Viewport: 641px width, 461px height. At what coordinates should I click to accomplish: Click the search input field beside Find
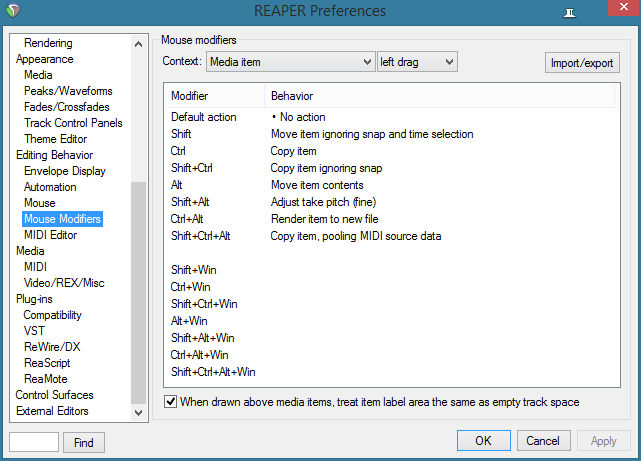[x=33, y=442]
